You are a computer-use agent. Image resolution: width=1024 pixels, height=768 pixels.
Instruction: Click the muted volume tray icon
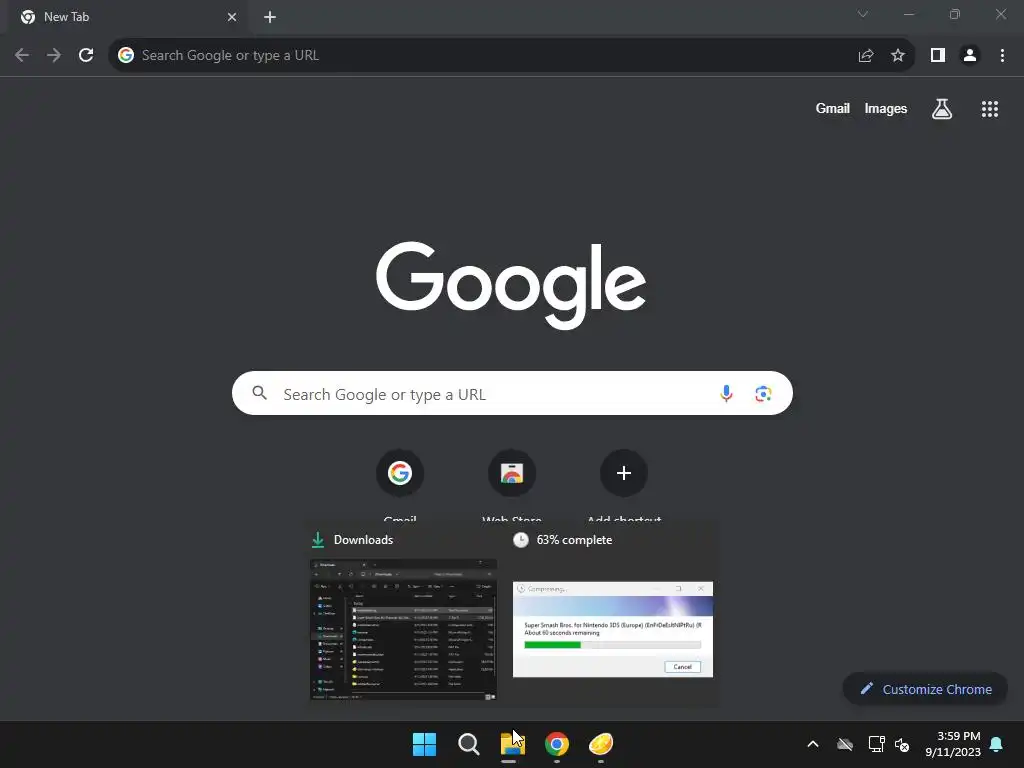click(x=902, y=744)
